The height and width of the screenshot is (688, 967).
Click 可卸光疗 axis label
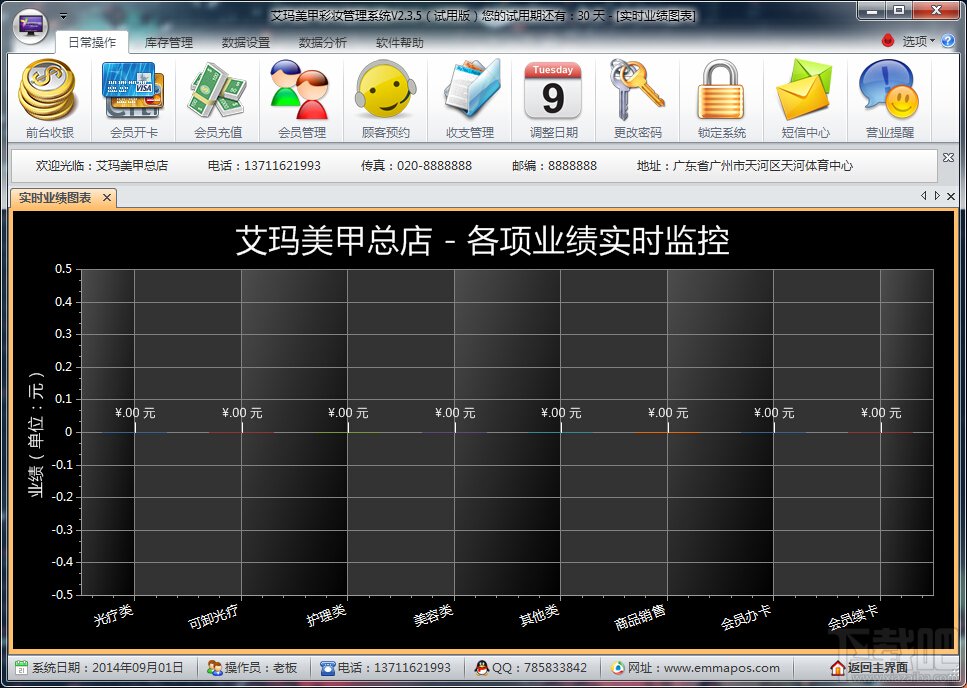[213, 616]
